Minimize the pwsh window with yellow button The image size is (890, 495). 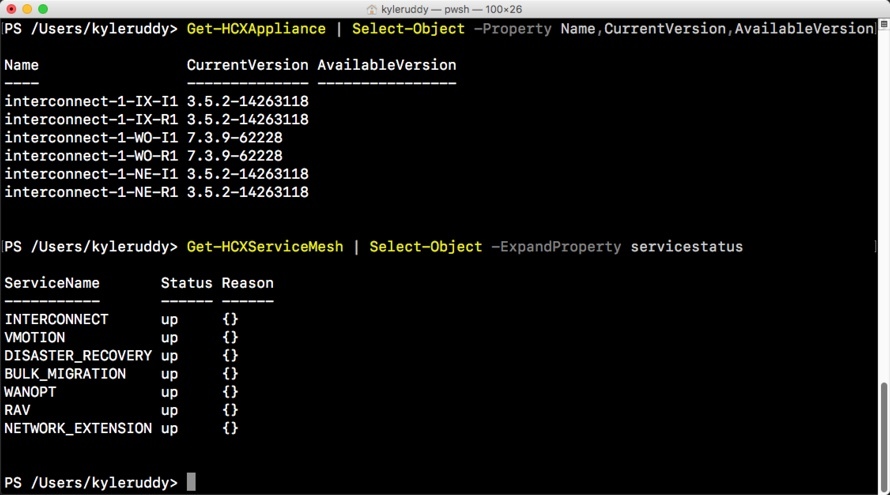27,9
